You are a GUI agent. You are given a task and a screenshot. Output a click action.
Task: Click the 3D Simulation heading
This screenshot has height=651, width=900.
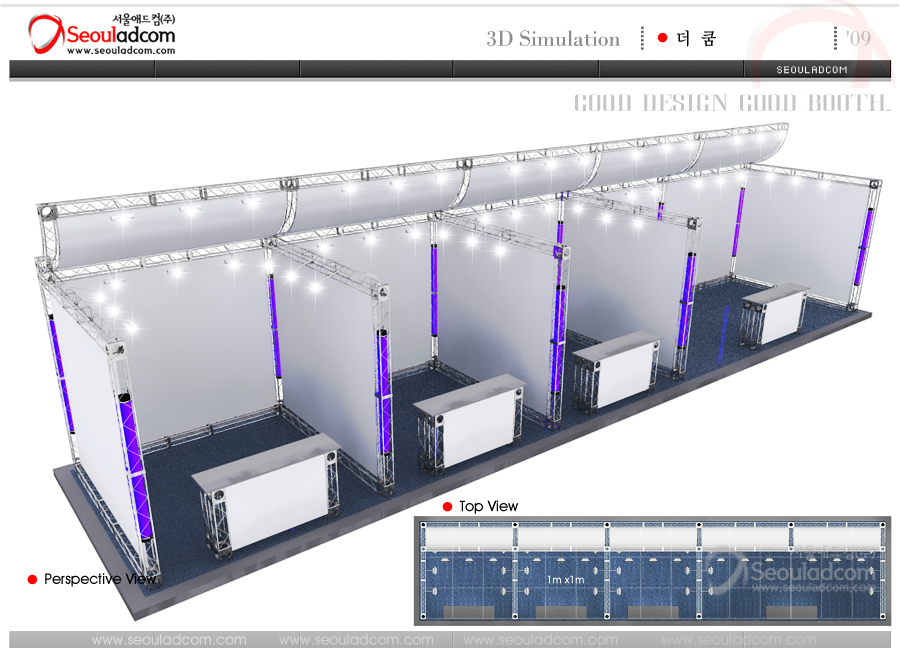[x=553, y=39]
